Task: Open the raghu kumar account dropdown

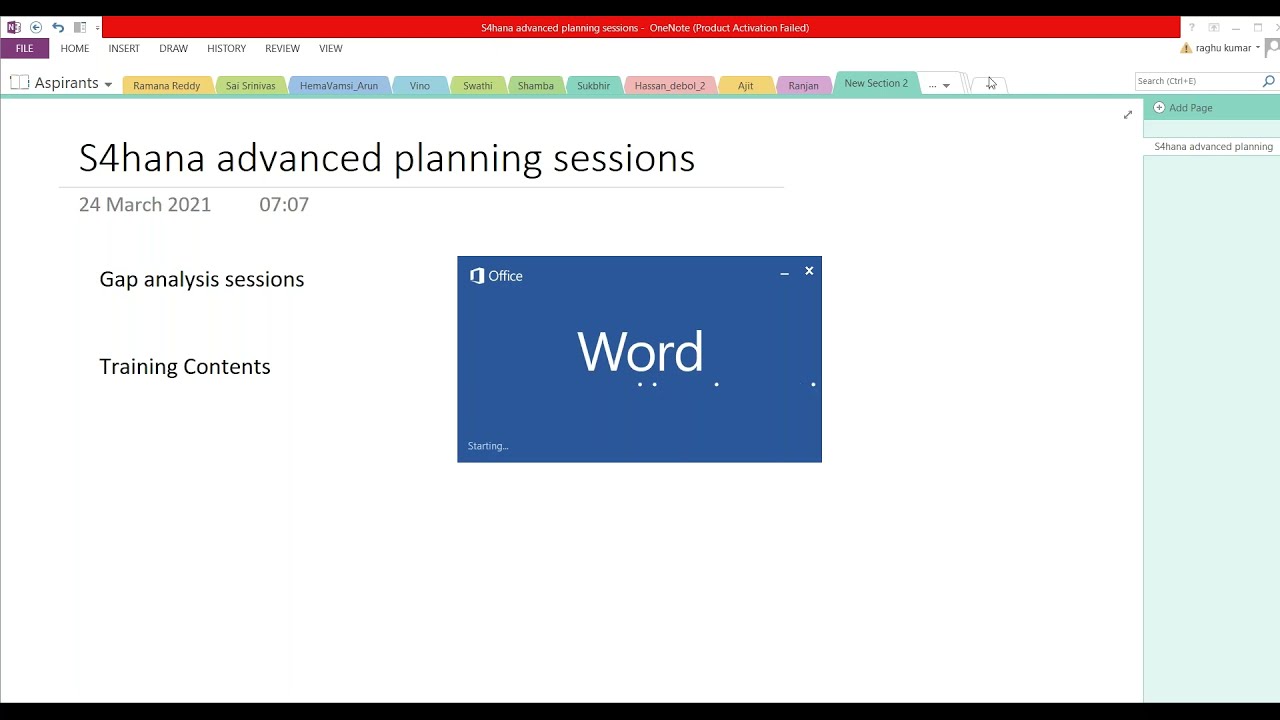Action: (x=1227, y=48)
